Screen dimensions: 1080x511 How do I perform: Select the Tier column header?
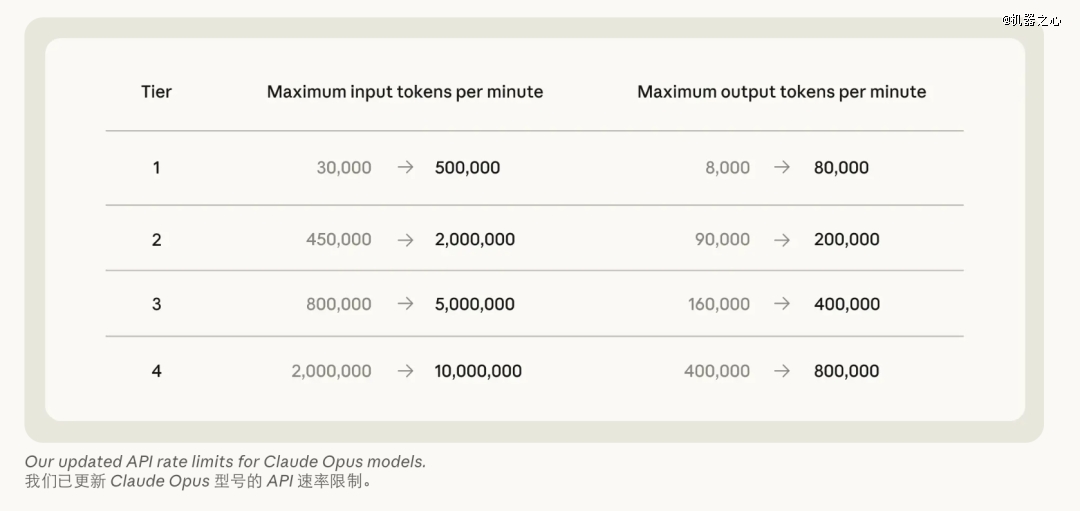pyautogui.click(x=156, y=92)
